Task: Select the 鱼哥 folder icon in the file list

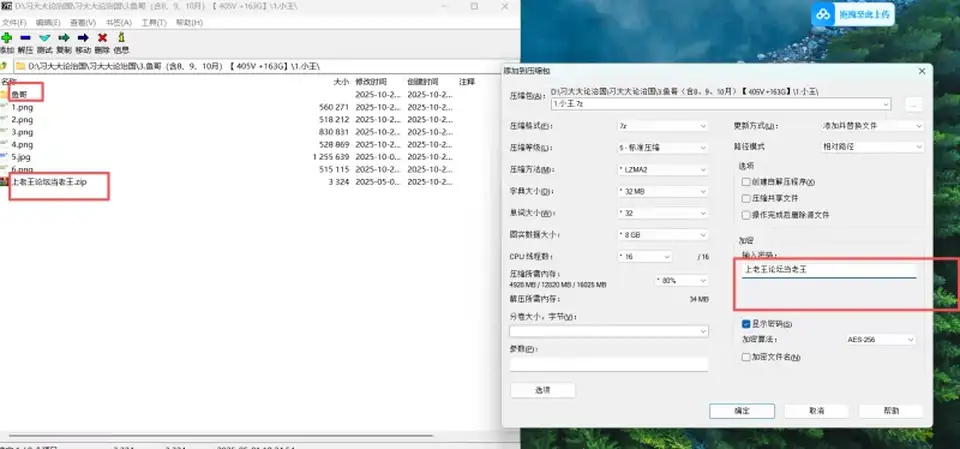Action: [4, 95]
